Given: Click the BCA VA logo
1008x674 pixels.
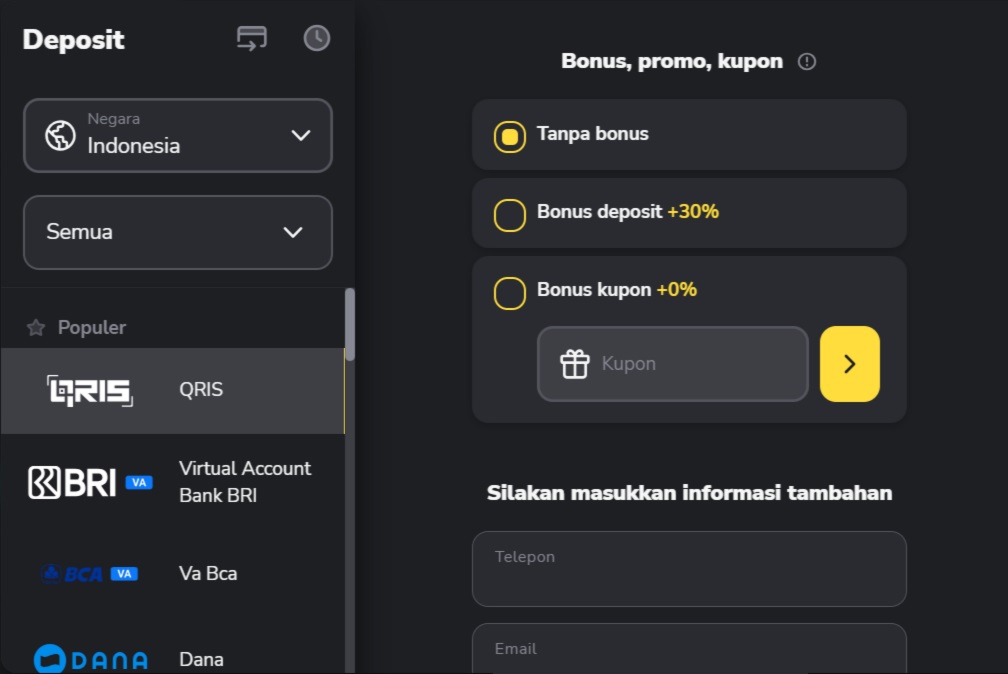Looking at the screenshot, I should tap(90, 574).
